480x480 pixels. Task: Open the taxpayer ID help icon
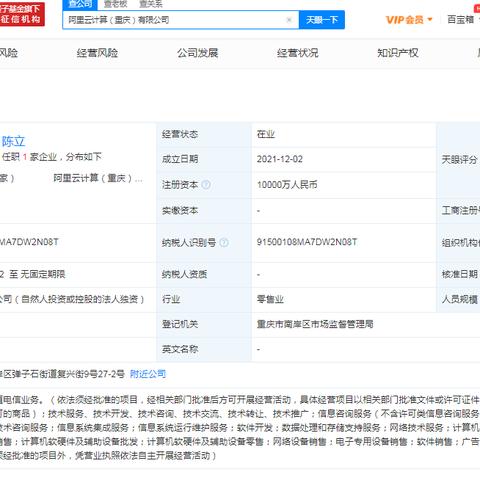pos(224,243)
